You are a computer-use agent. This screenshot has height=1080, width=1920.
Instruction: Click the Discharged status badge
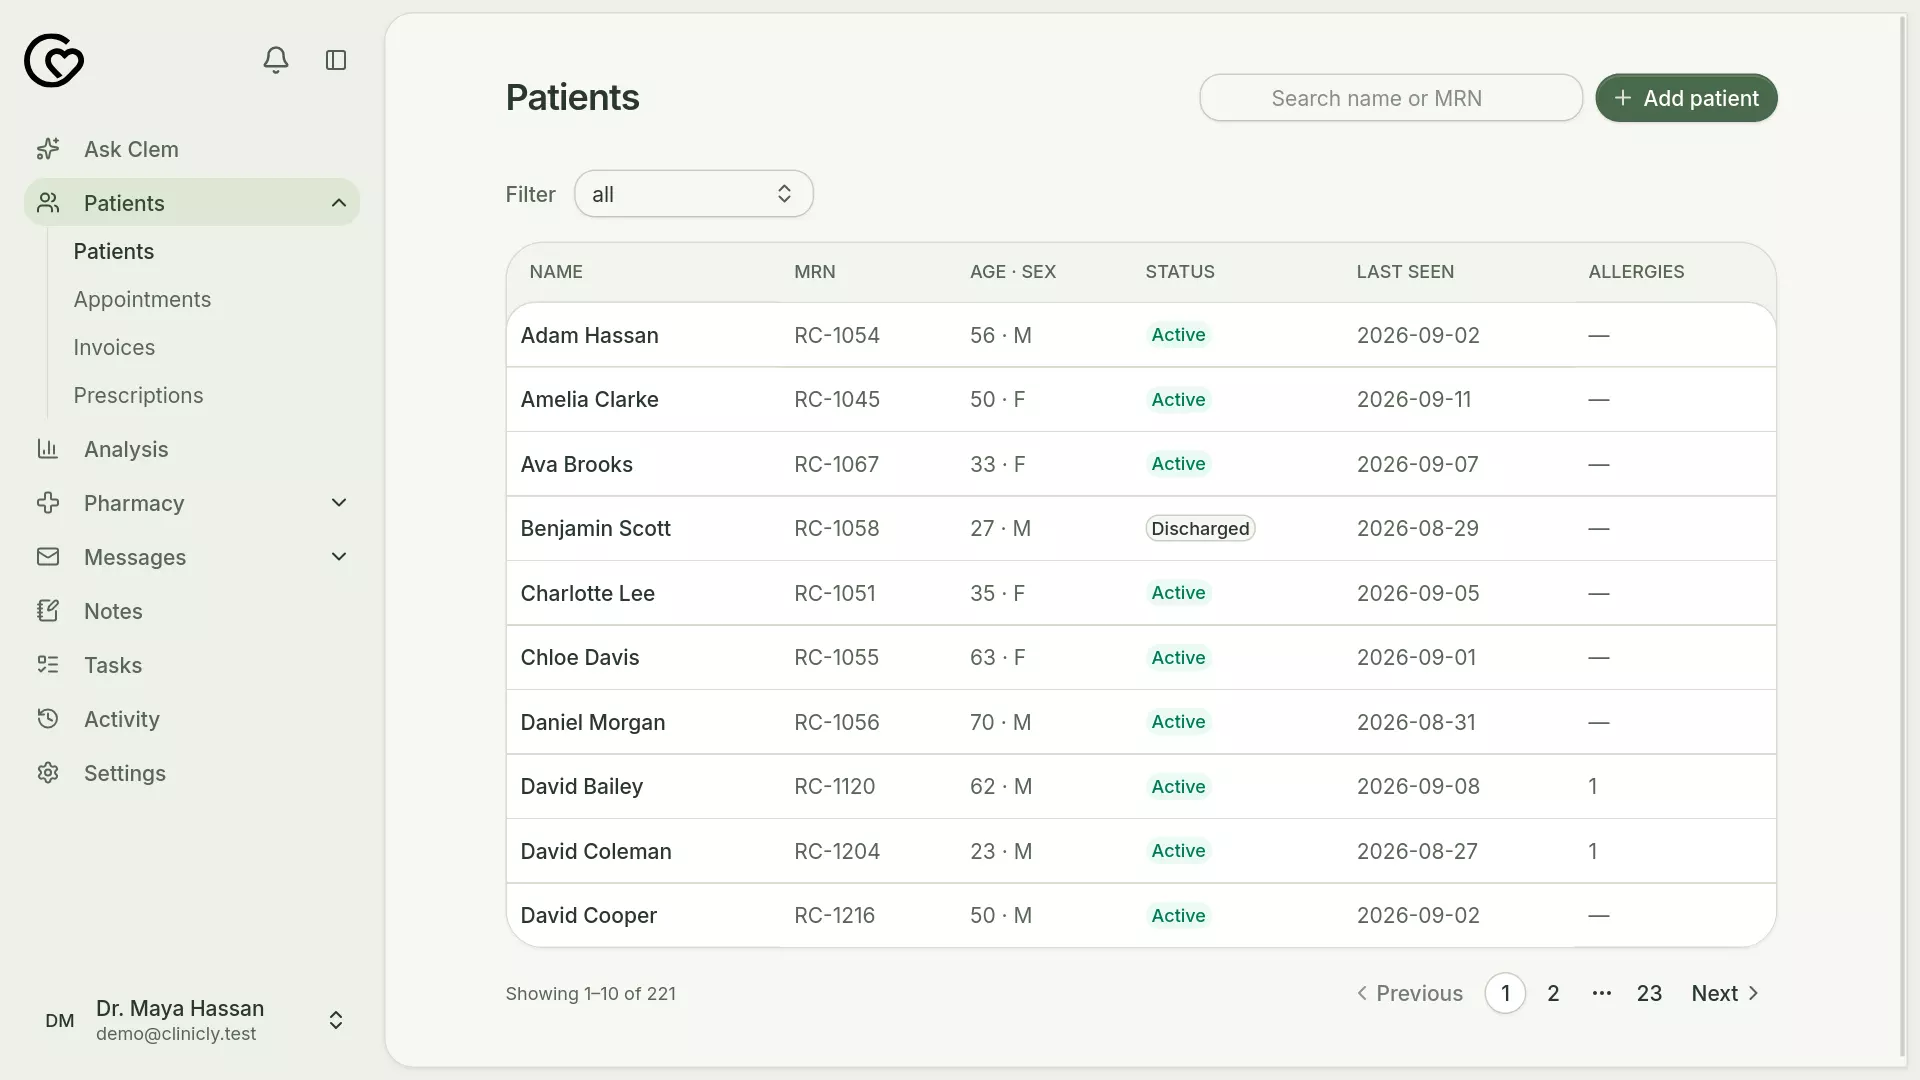(x=1200, y=528)
